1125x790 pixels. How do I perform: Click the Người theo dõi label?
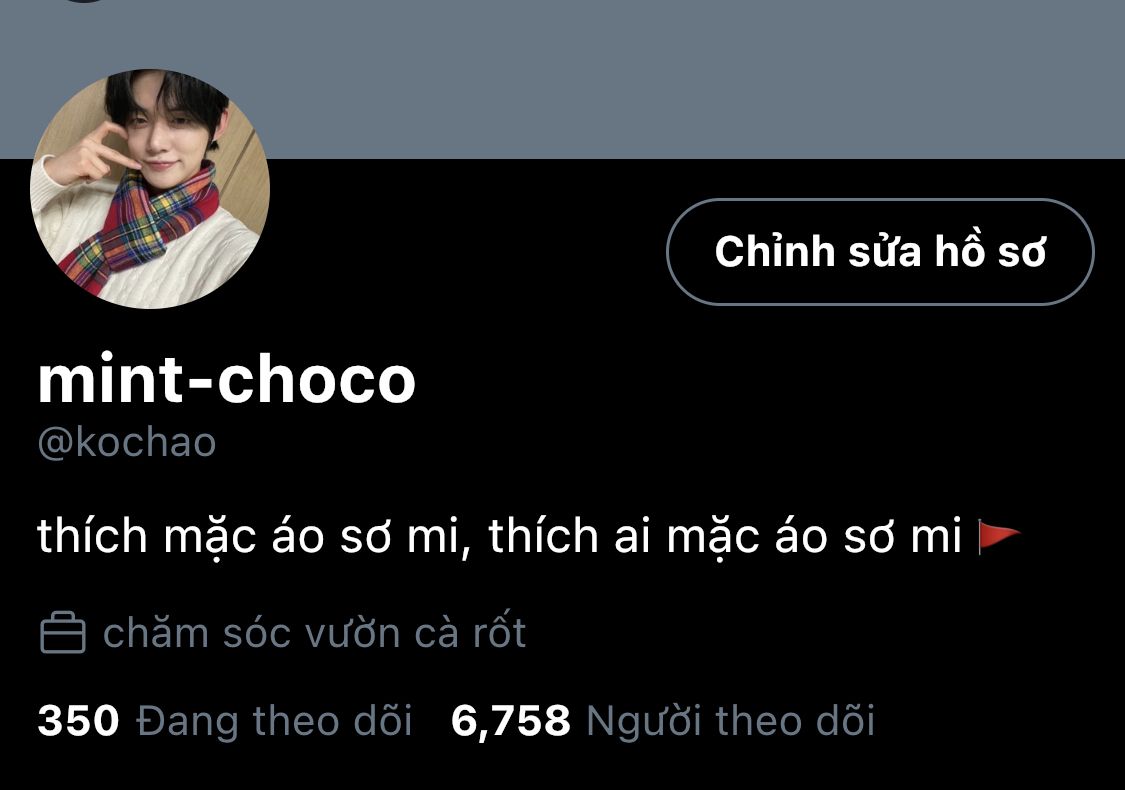click(730, 721)
